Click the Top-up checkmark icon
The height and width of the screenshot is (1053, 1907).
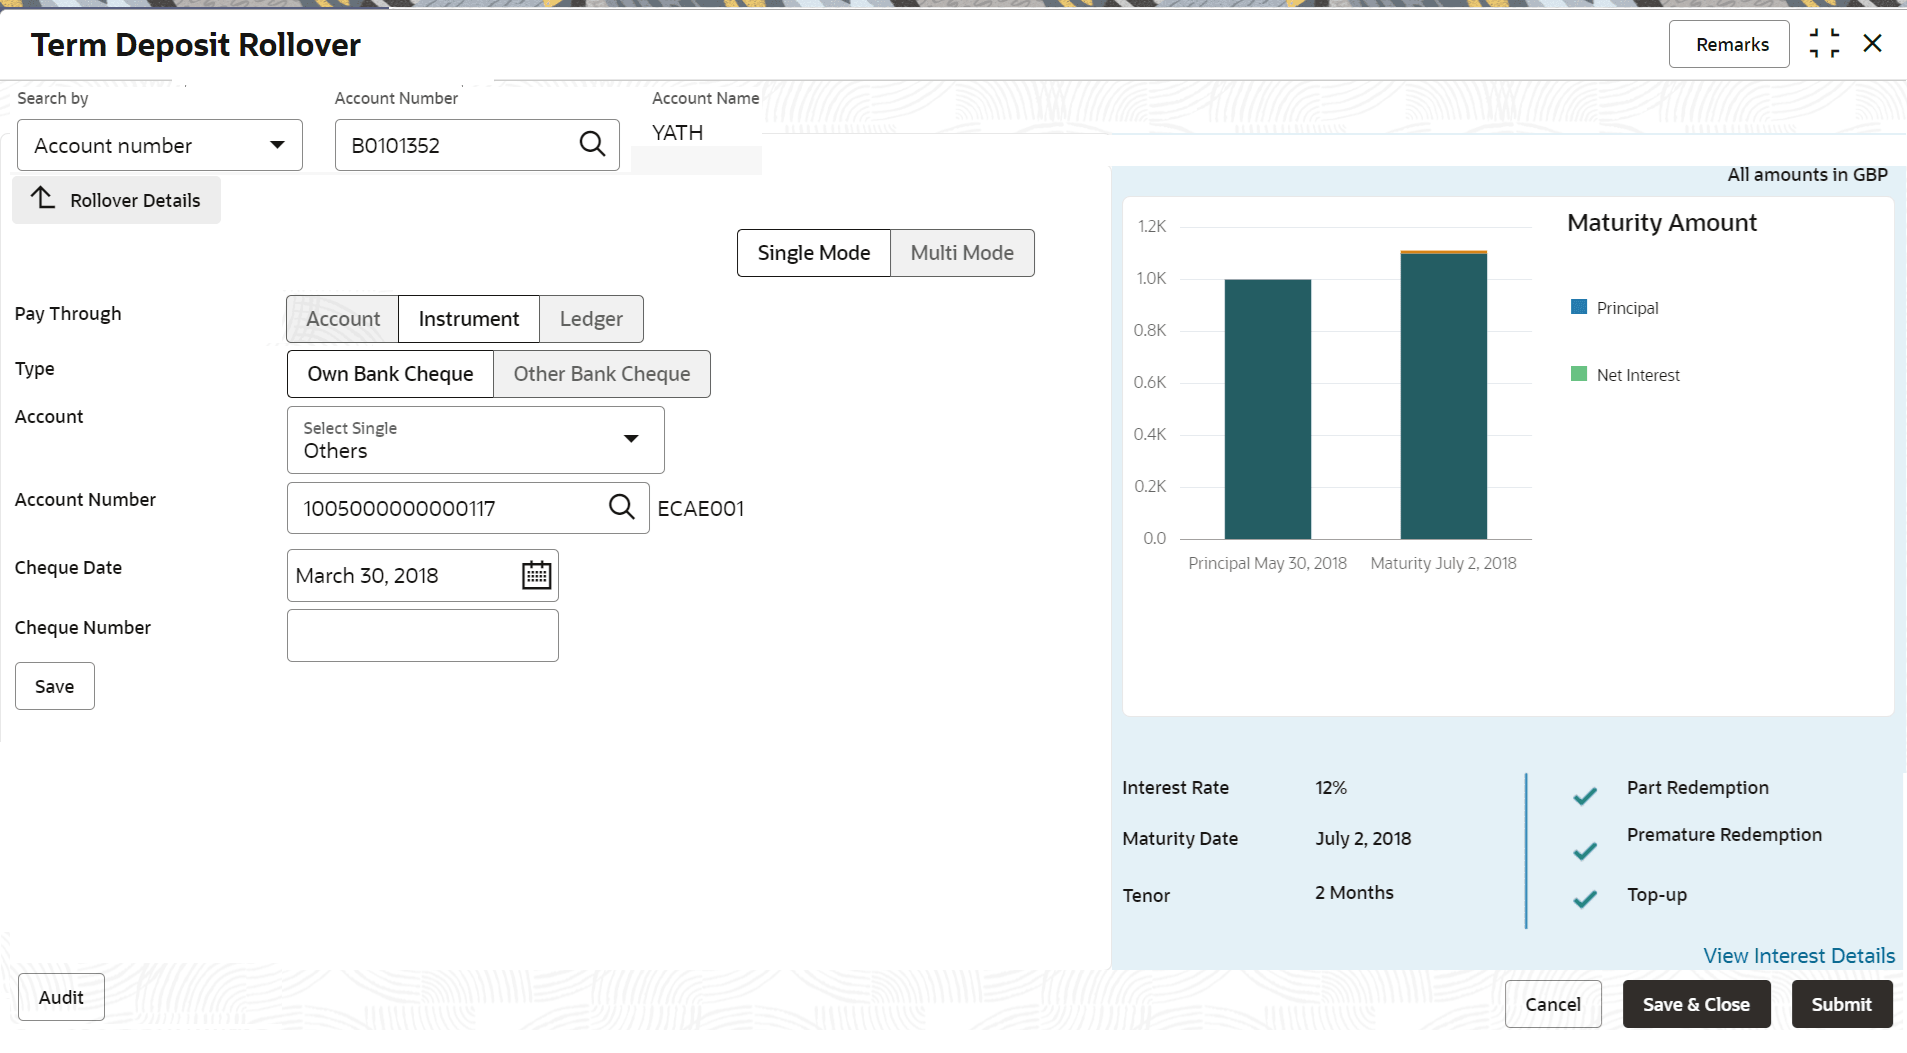(1584, 899)
